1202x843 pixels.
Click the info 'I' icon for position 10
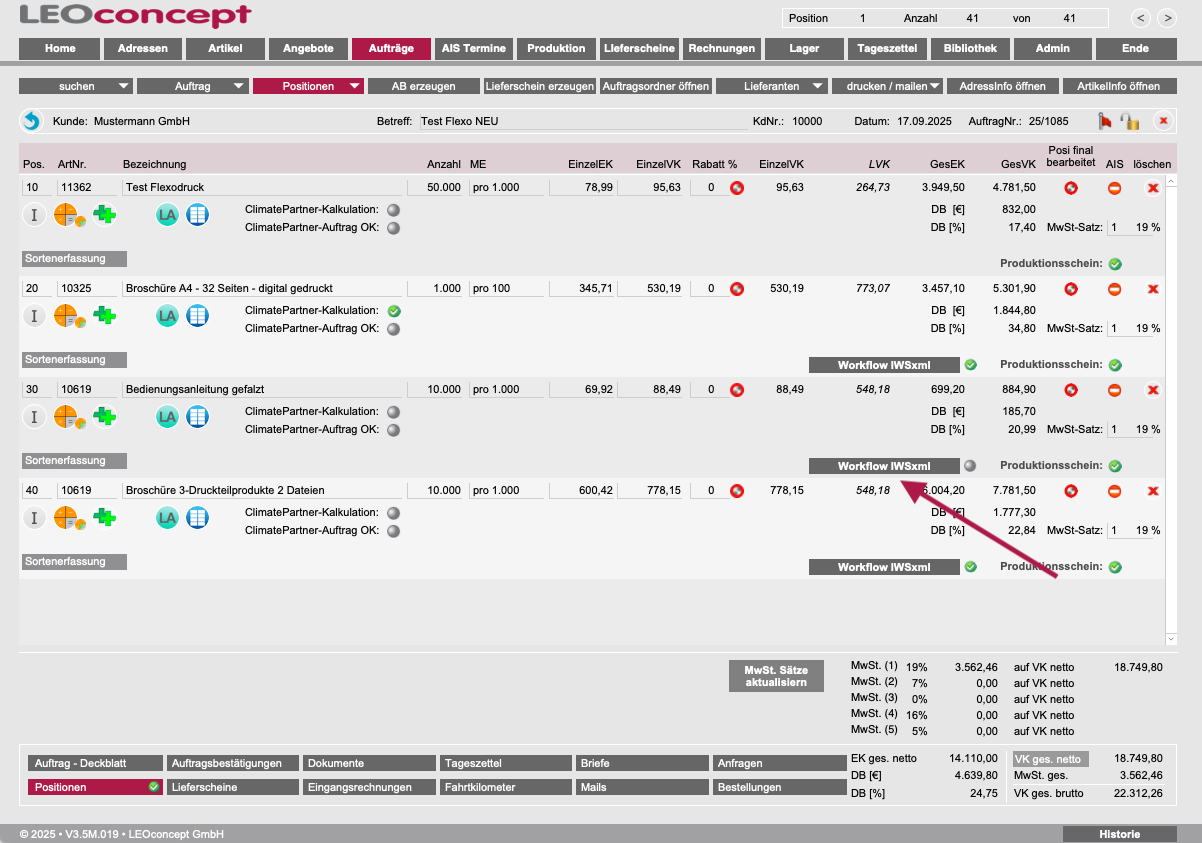34,214
